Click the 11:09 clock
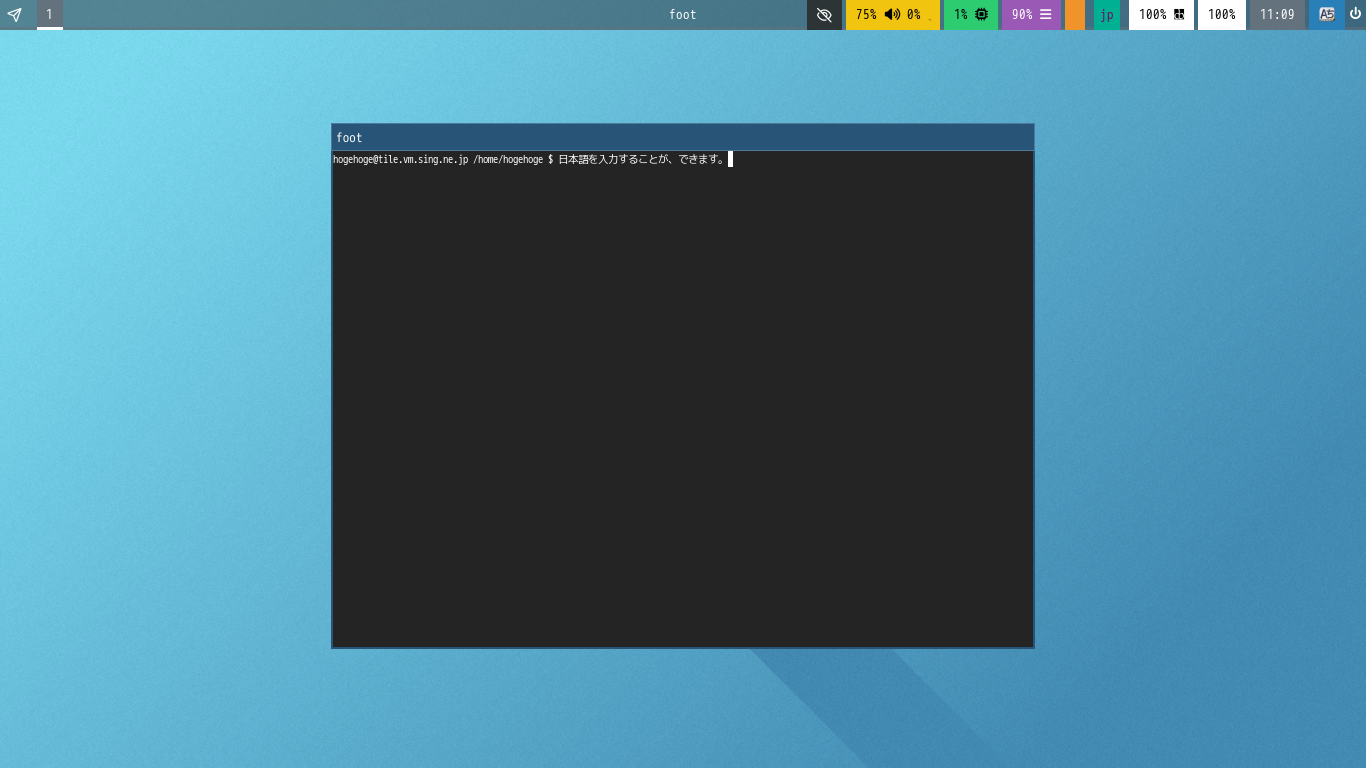 (1277, 15)
